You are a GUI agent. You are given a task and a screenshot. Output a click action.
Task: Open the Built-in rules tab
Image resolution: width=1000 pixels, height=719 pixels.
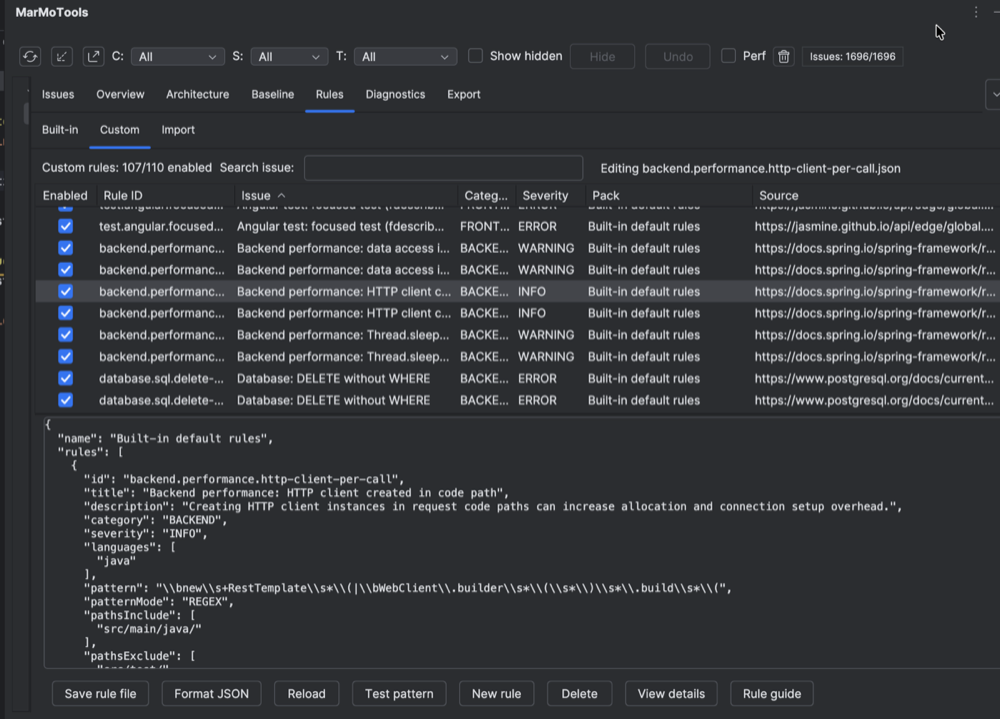click(x=59, y=129)
